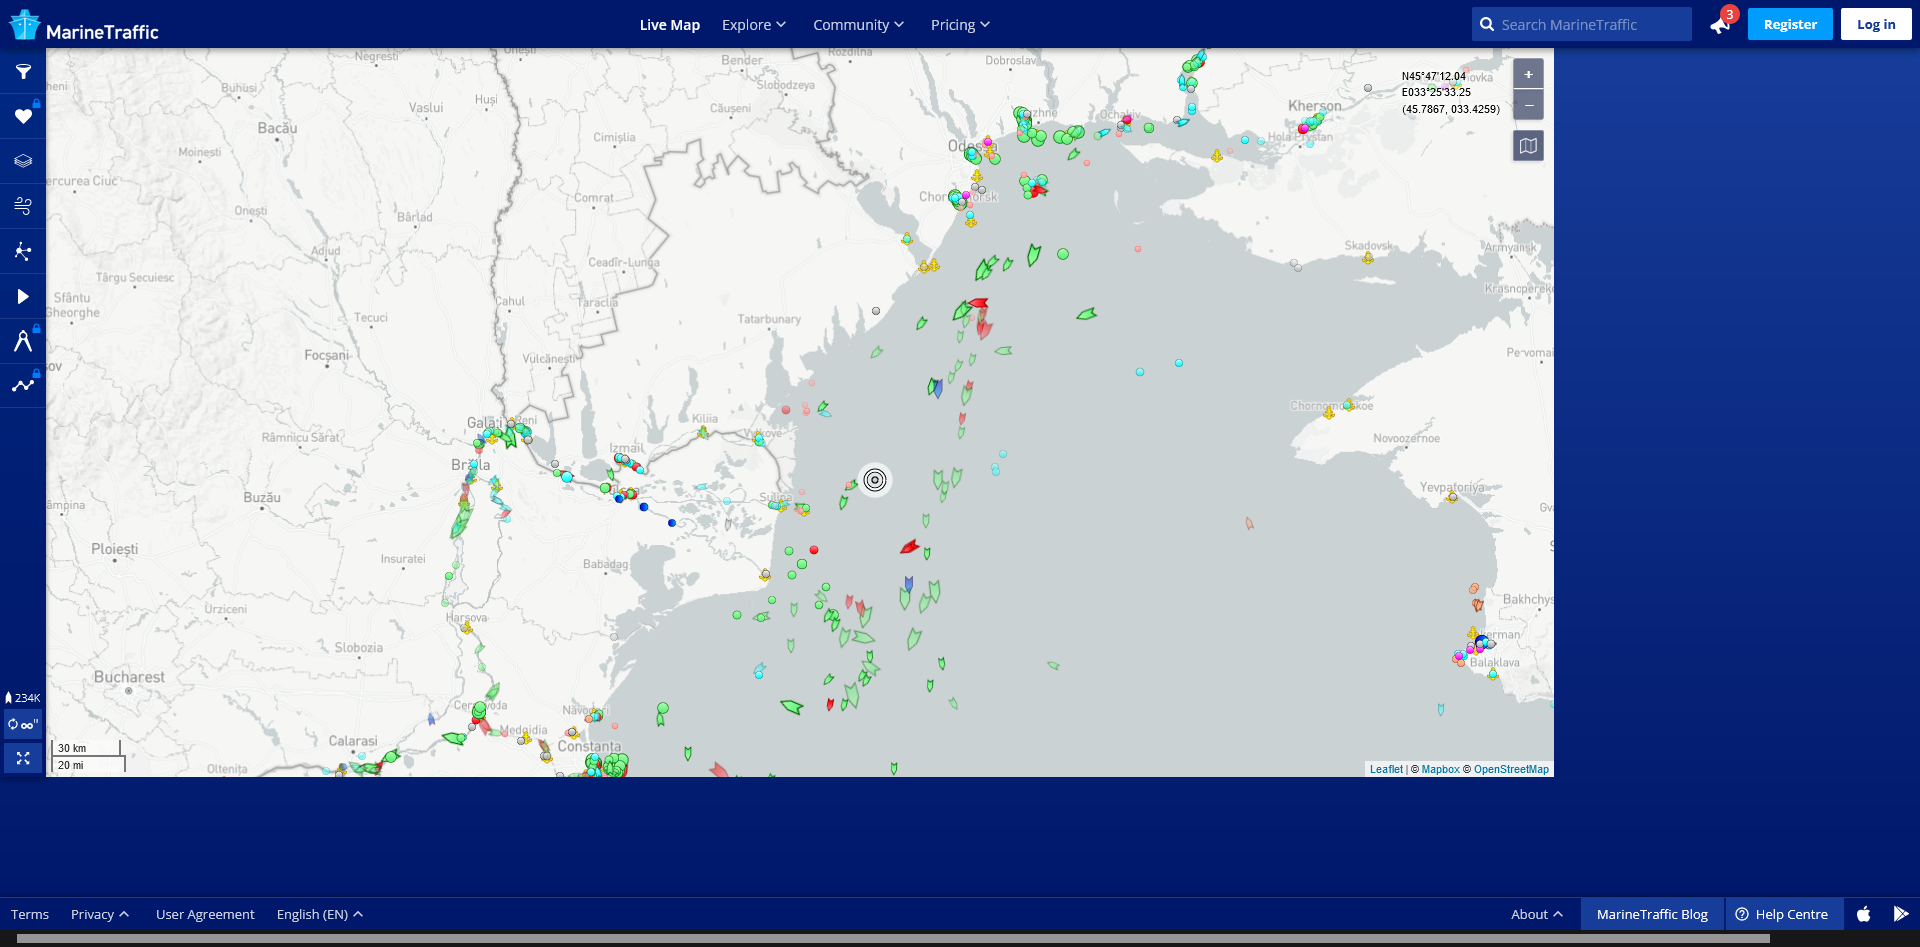Open the route planner line-graph icon

click(x=23, y=385)
